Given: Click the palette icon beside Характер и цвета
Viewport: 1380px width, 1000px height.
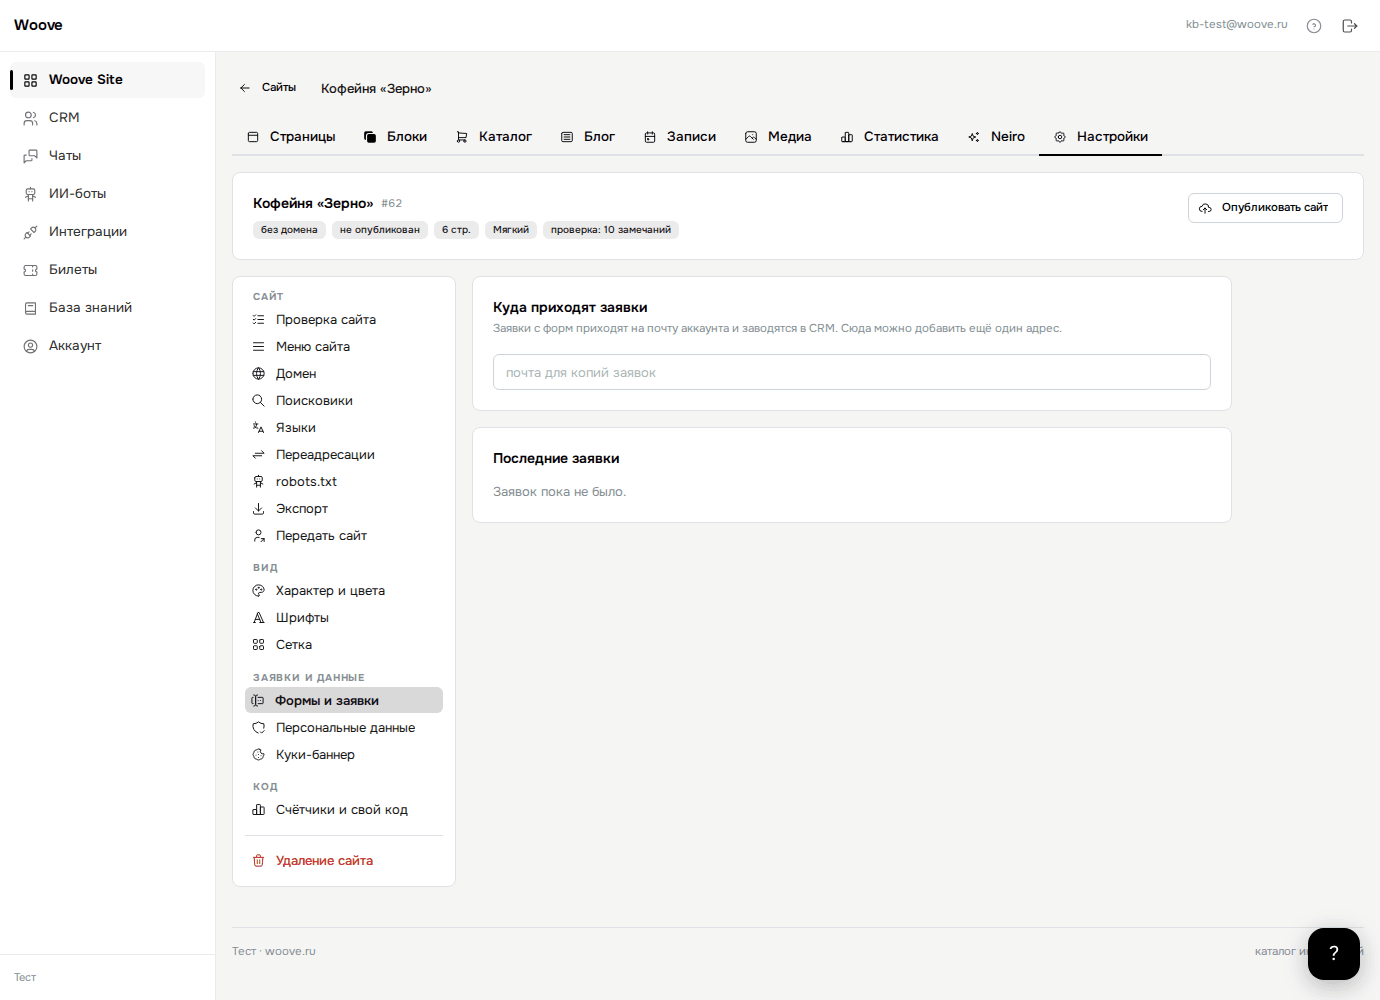Looking at the screenshot, I should pos(259,591).
